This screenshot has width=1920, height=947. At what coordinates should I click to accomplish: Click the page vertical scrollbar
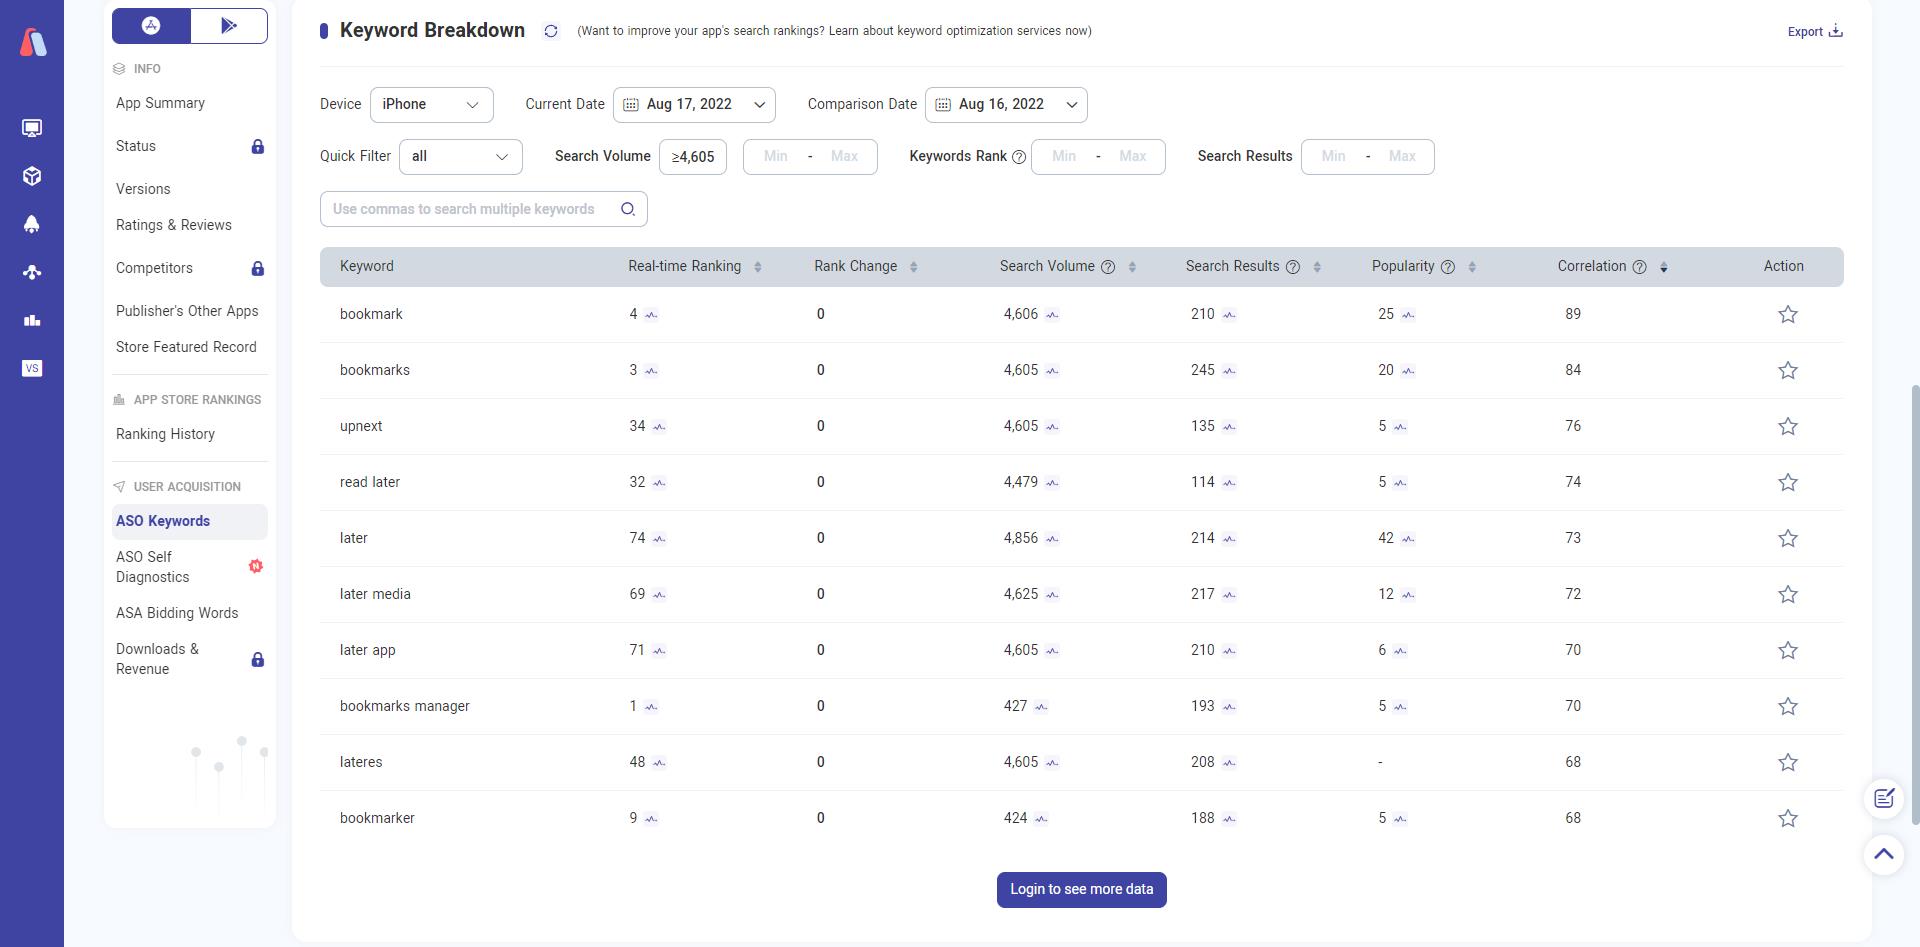[1915, 604]
